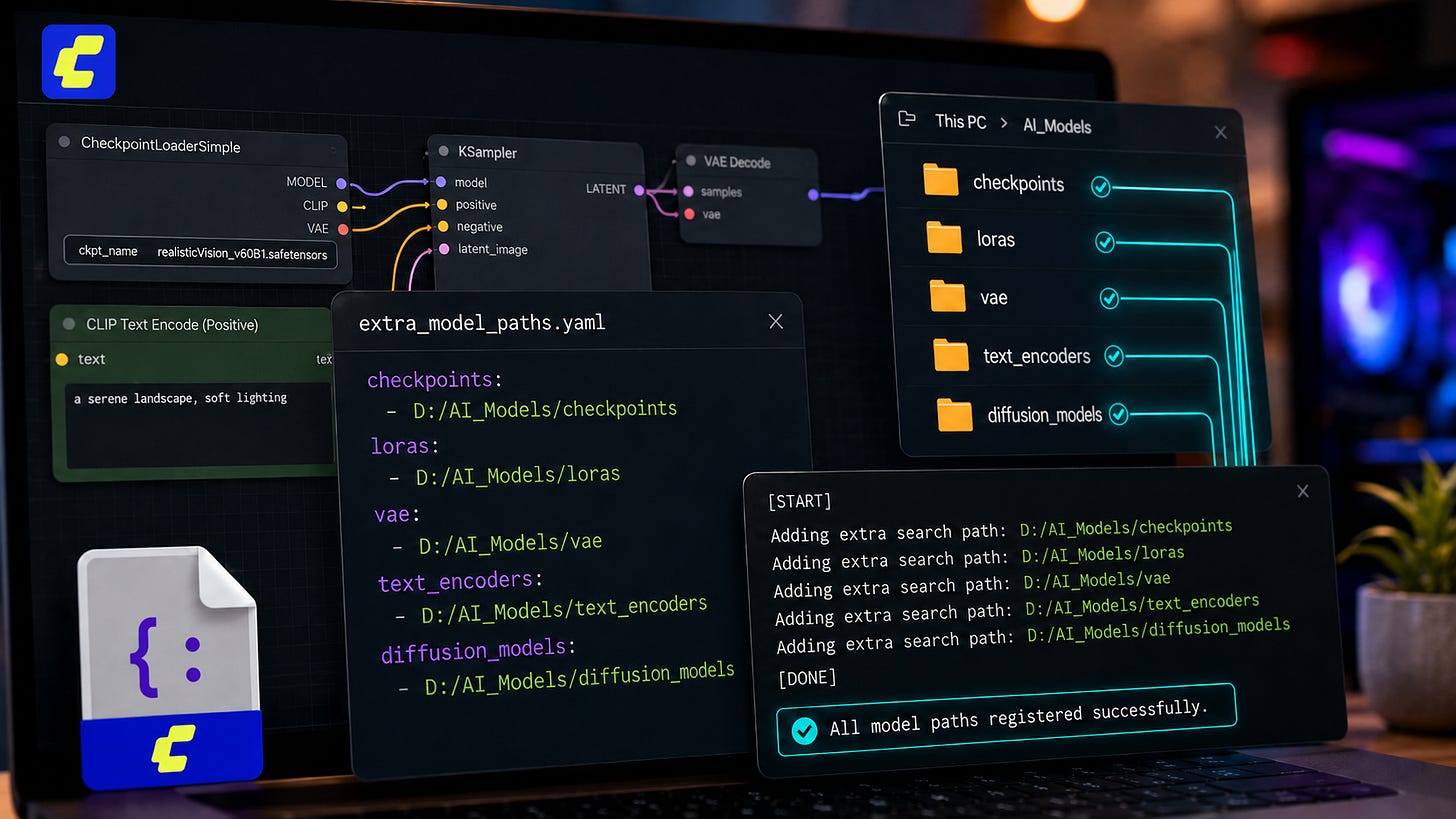This screenshot has height=819, width=1456.
Task: Click the 'All model paths registered successfully' banner
Action: (1006, 719)
